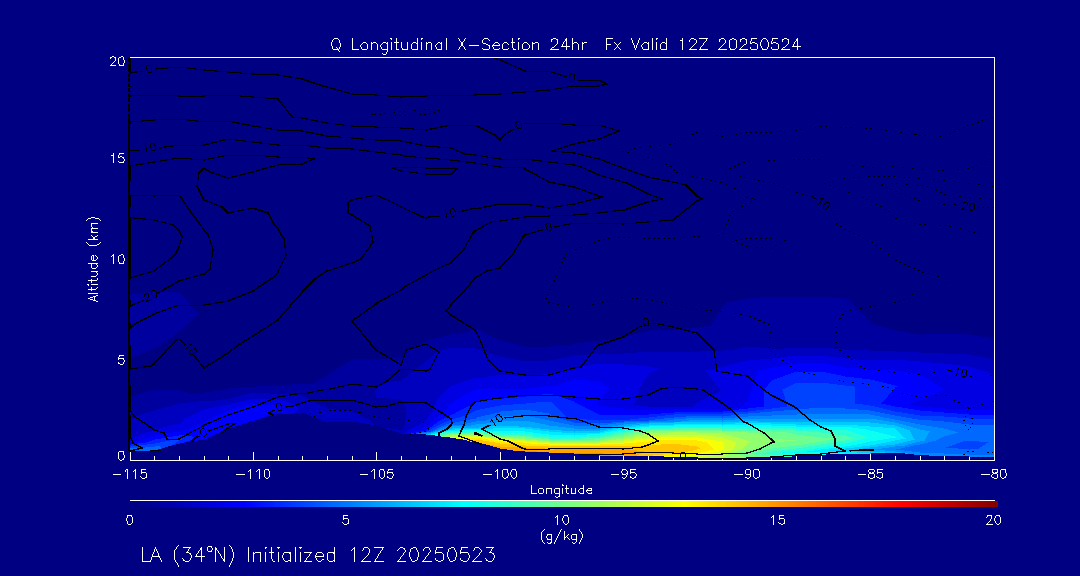Click the dotted contour label "20"
Screen dimensions: 1080x576
pyautogui.click(x=968, y=207)
